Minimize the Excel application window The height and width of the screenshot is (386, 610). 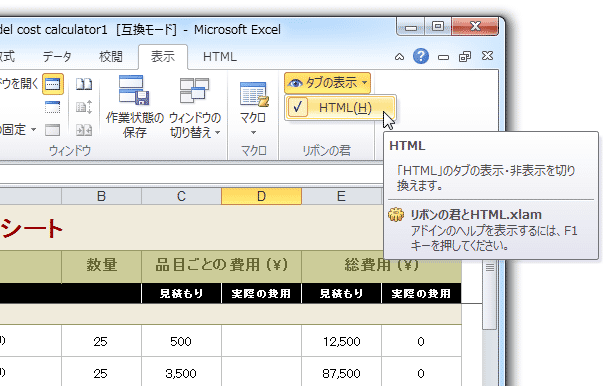click(x=410, y=27)
